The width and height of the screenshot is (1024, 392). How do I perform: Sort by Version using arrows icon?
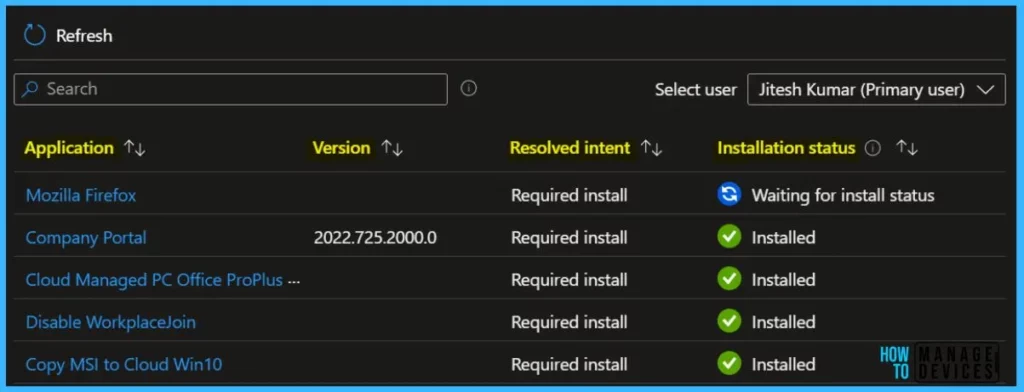pyautogui.click(x=392, y=148)
